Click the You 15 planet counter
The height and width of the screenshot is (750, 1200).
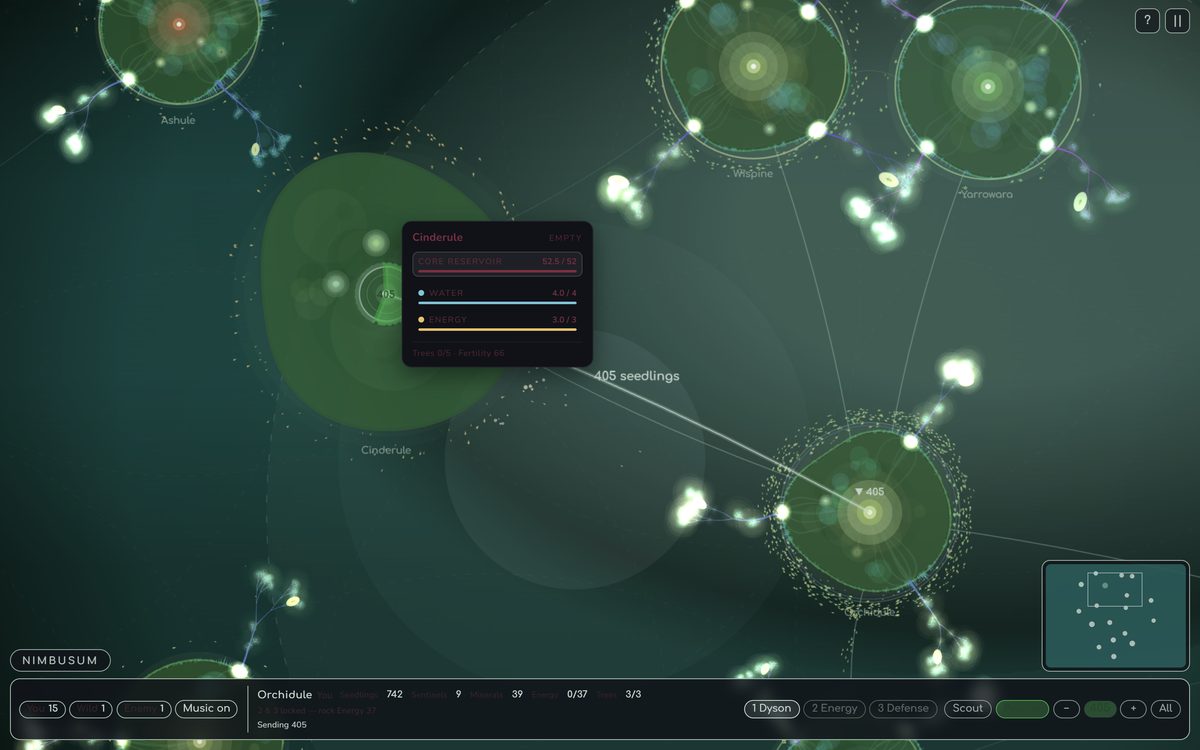[x=41, y=709]
